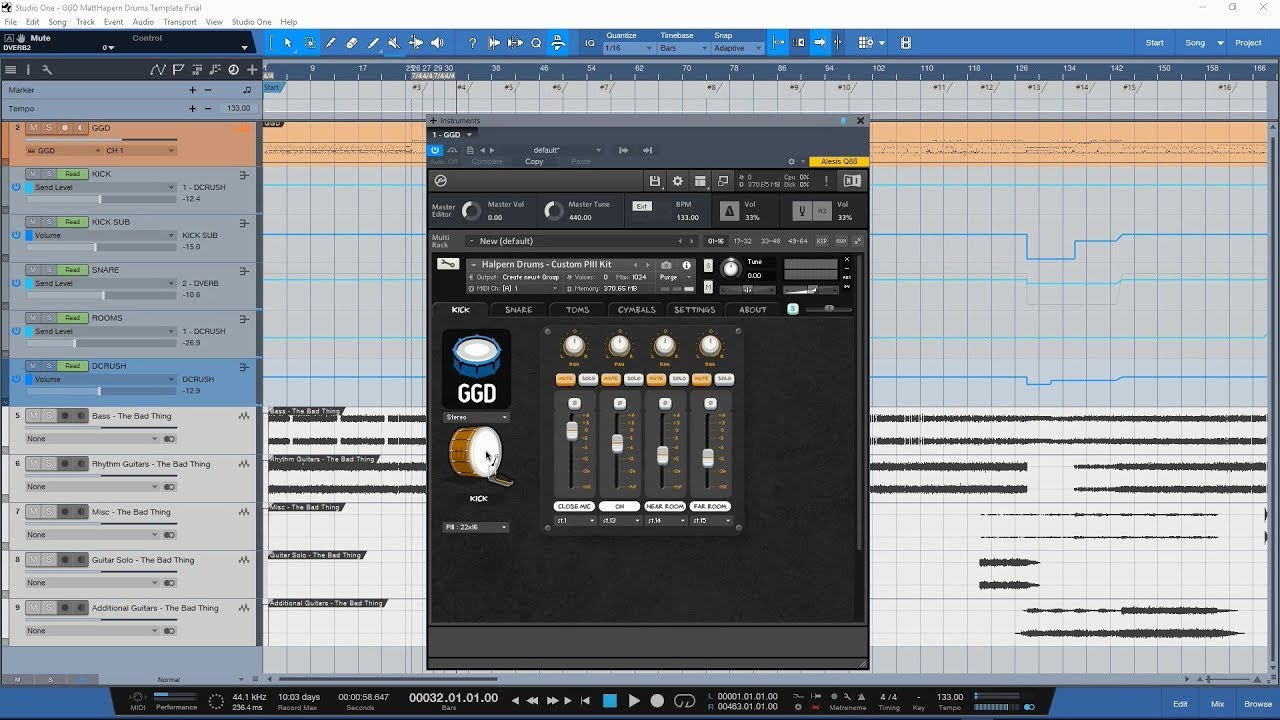Open the PIII 22x16 kick dropdown
Image resolution: width=1280 pixels, height=720 pixels.
(x=476, y=527)
